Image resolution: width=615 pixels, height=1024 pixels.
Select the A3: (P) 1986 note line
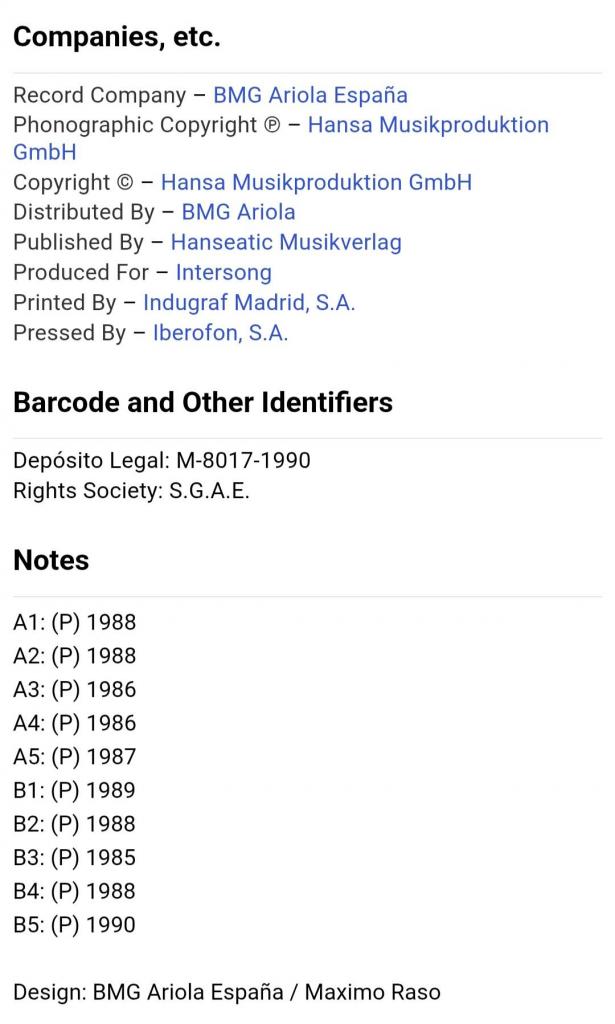[75, 690]
